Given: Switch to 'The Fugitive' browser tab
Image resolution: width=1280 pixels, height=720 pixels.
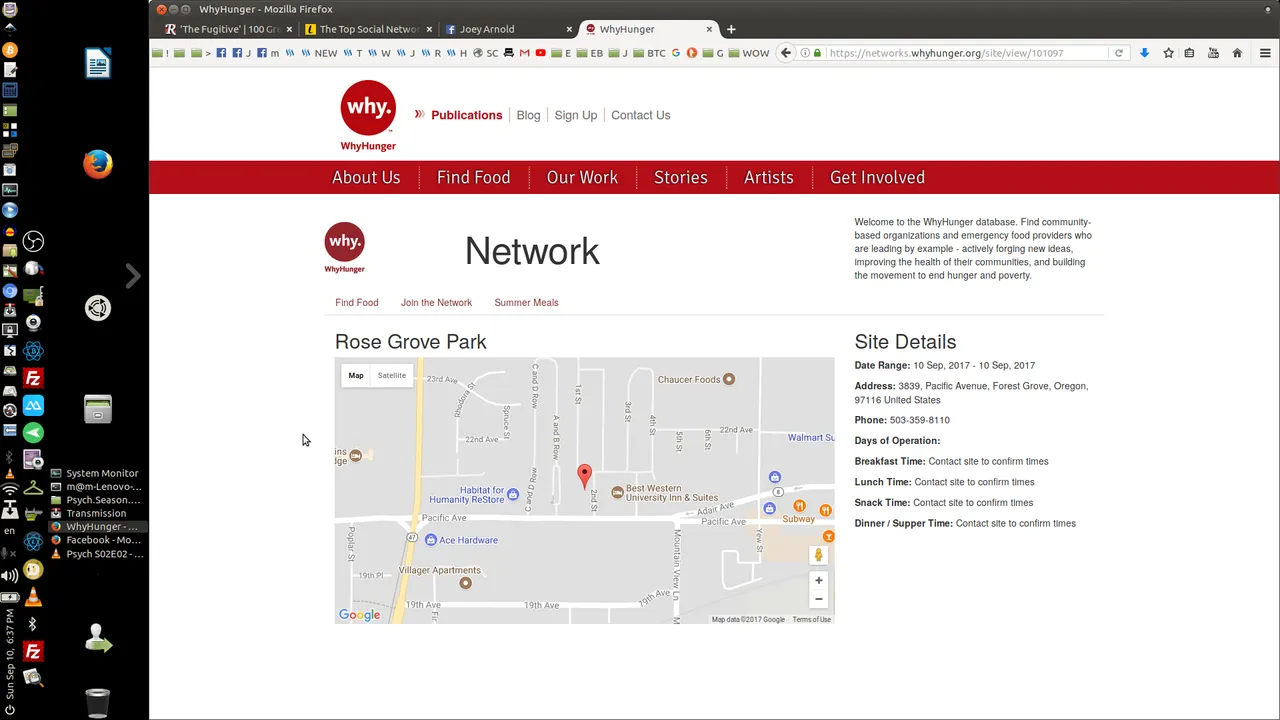Looking at the screenshot, I should point(228,29).
